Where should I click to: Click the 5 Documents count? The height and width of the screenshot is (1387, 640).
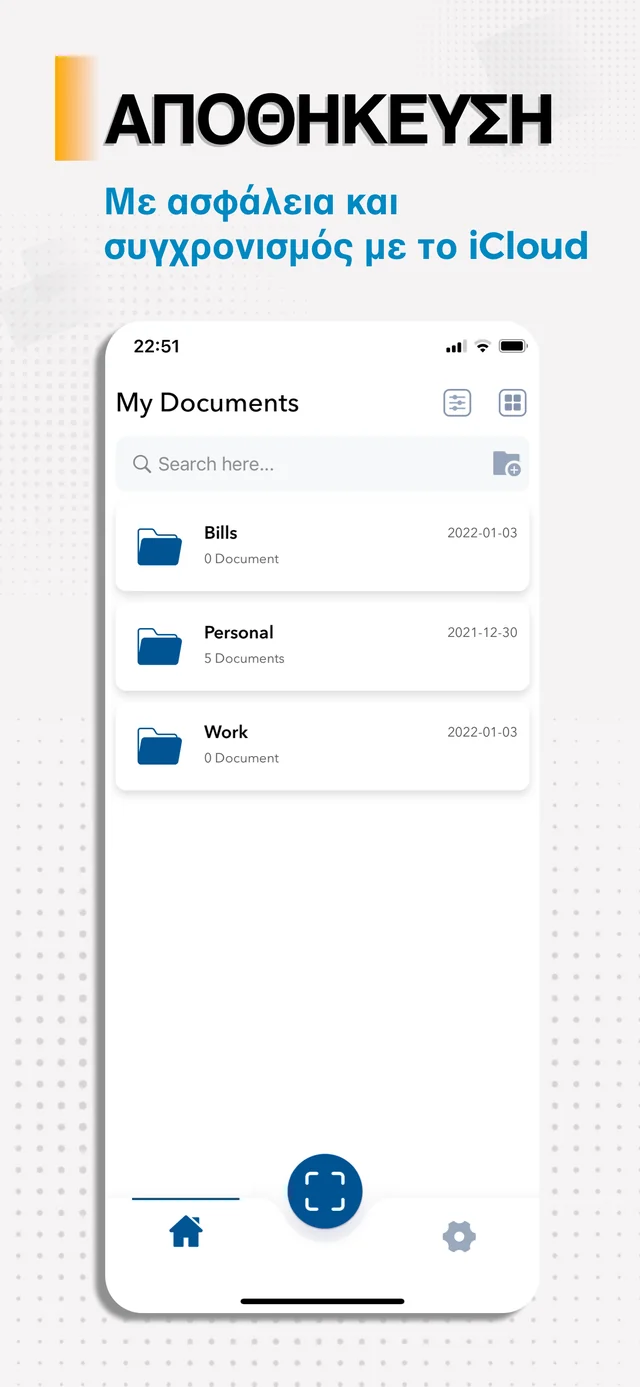(244, 658)
